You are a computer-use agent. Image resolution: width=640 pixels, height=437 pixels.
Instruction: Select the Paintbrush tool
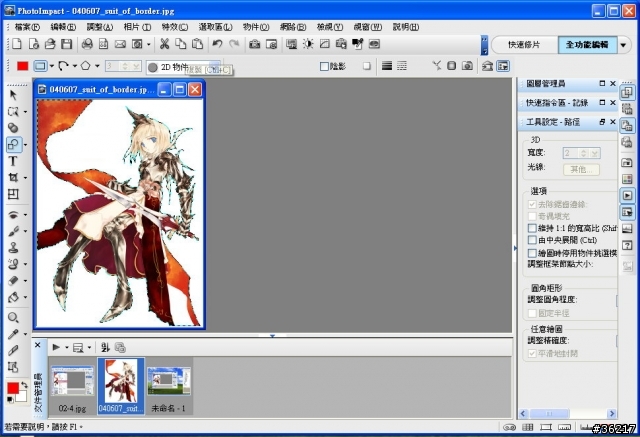(x=13, y=231)
